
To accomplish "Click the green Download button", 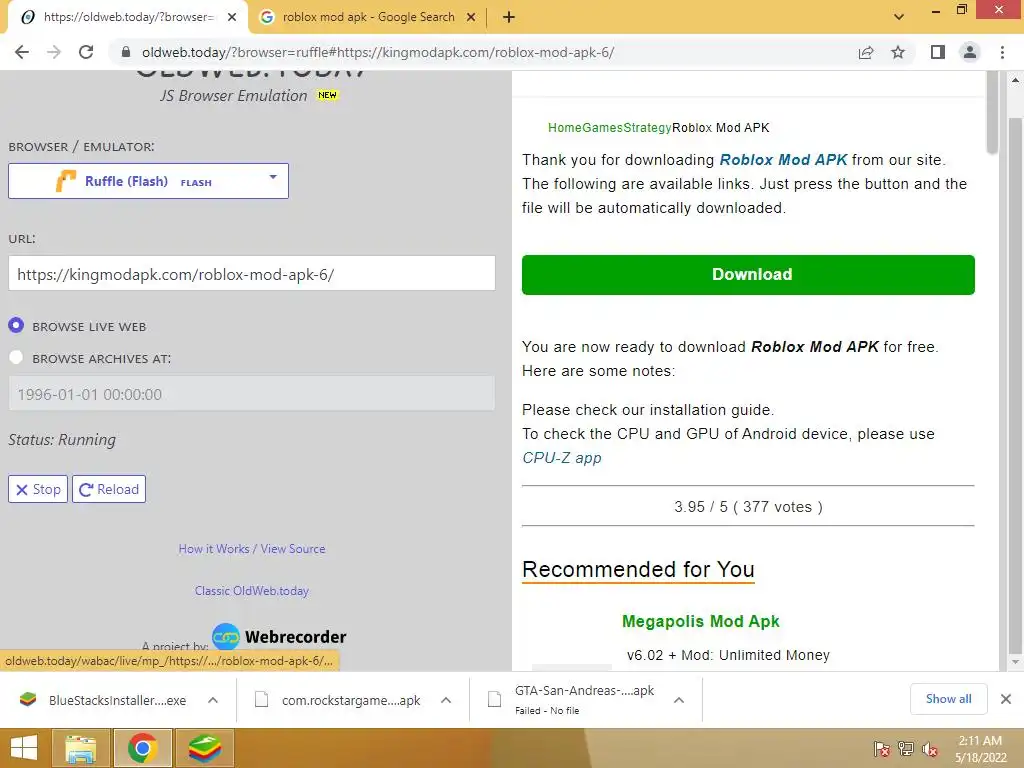I will 748,275.
